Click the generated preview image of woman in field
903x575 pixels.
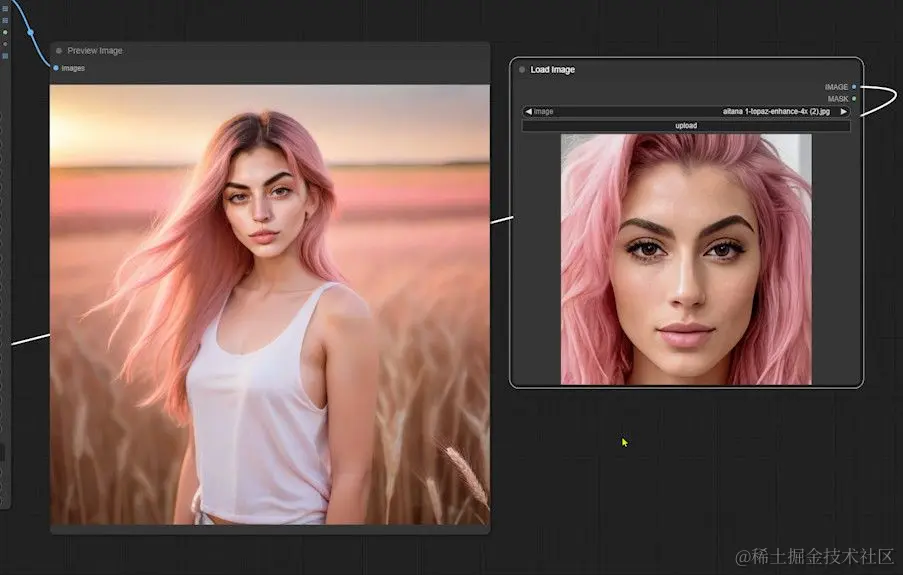[x=270, y=305]
